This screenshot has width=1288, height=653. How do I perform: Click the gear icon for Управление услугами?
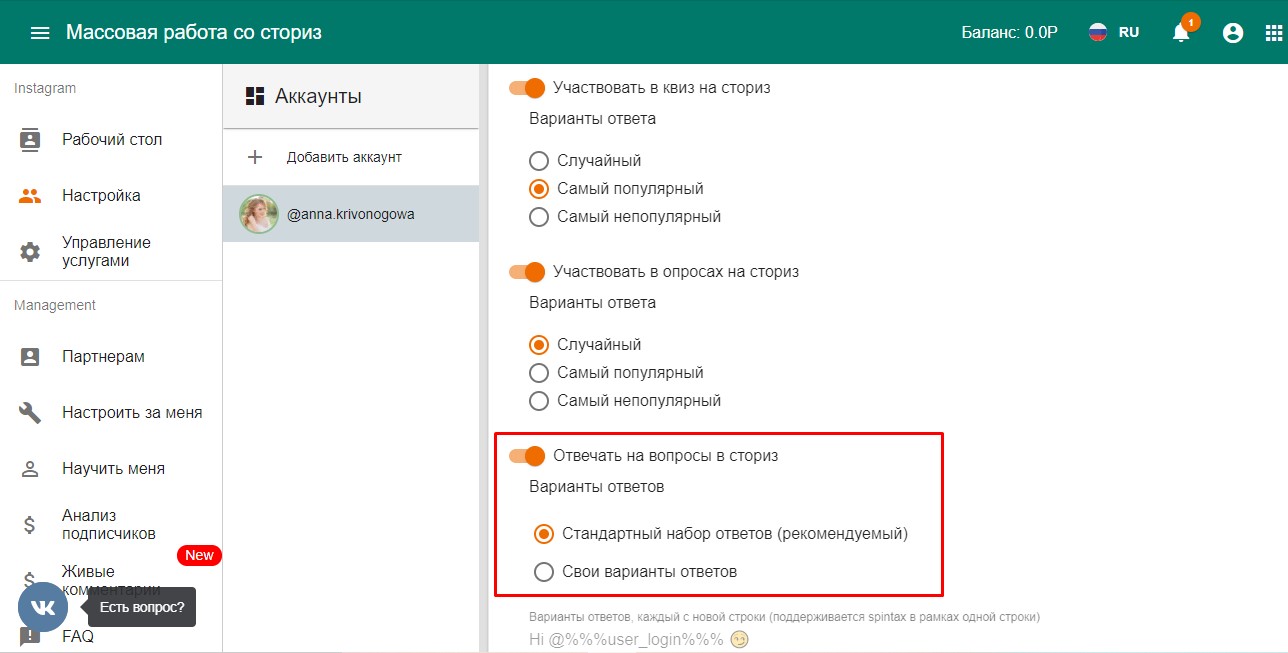tap(30, 252)
